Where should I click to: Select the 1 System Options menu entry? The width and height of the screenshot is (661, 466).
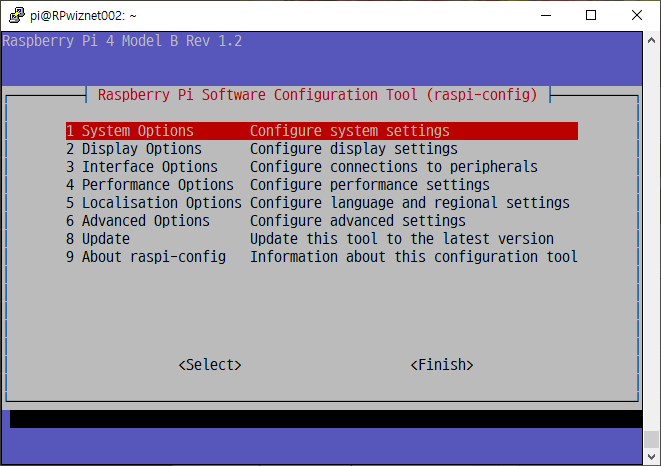(322, 131)
